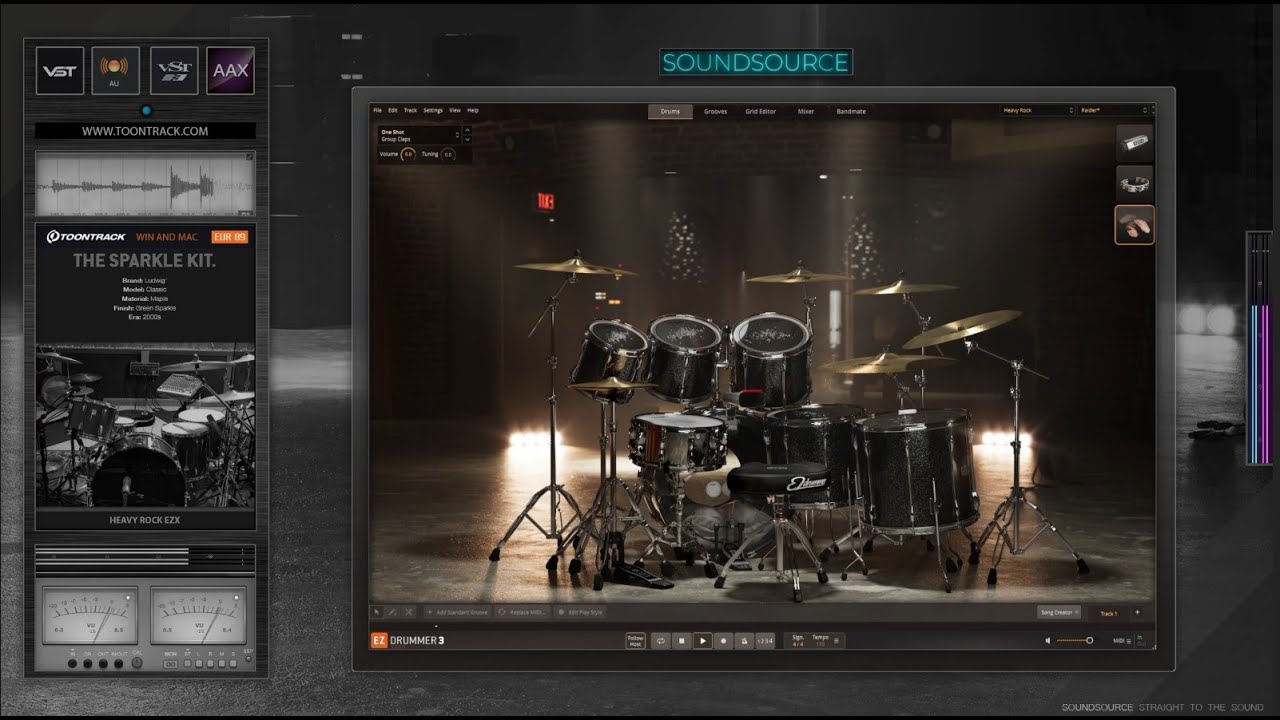This screenshot has height=720, width=1280.
Task: Turn the CAL knob on VU panel
Action: click(137, 662)
